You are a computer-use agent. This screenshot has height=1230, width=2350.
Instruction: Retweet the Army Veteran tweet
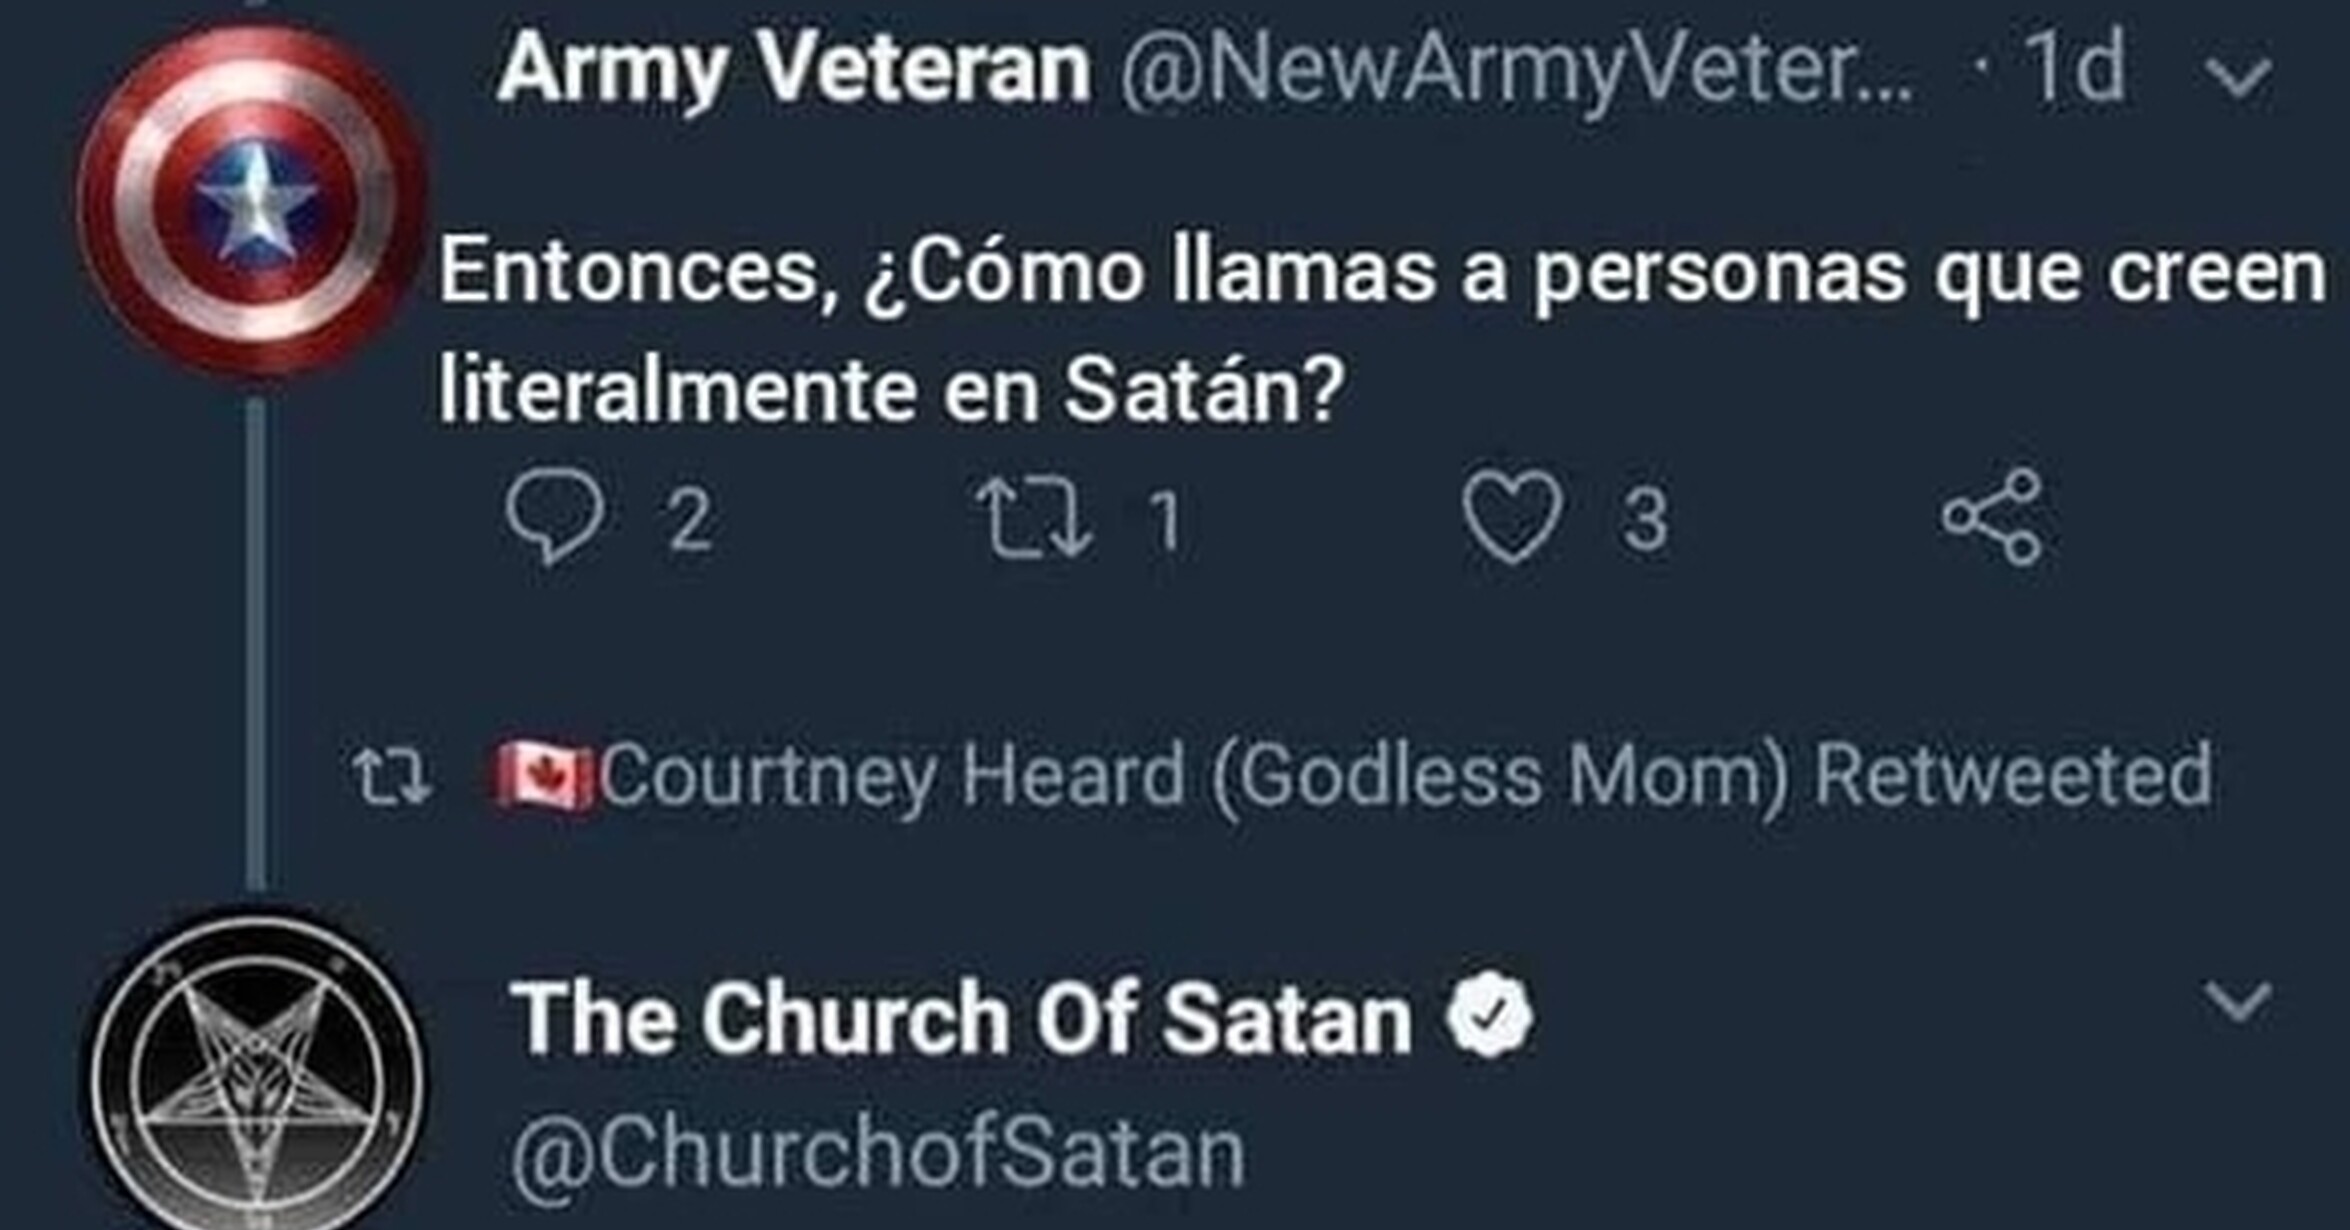point(1033,517)
